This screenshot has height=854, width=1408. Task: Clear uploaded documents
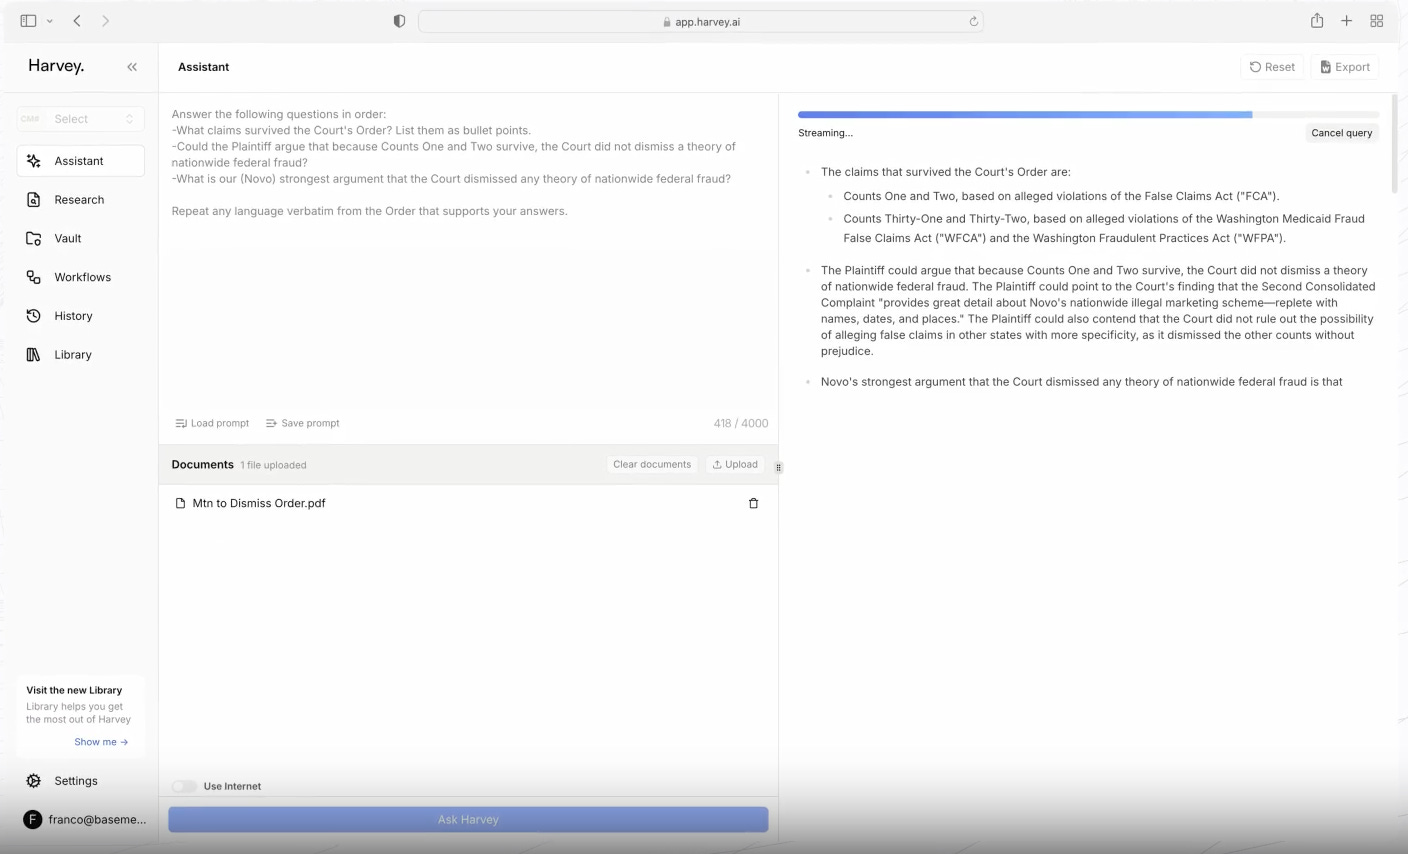click(x=652, y=464)
